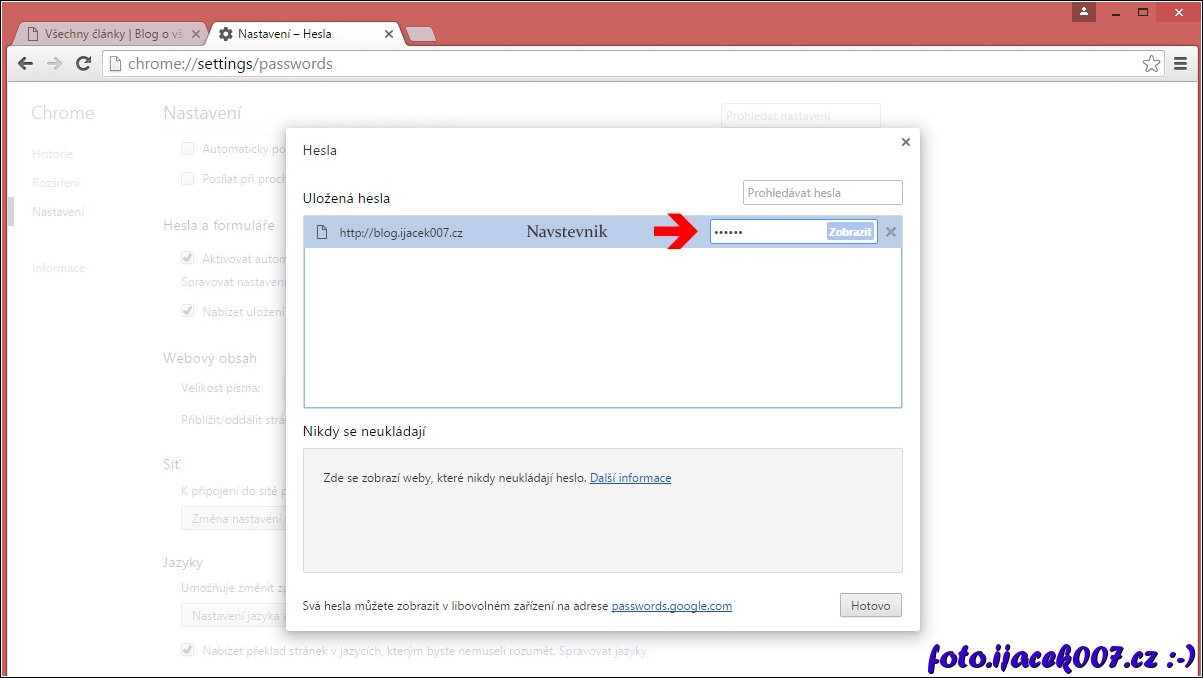Reveal the password with the Zobrazit button
Viewport: 1203px width, 678px height.
850,232
